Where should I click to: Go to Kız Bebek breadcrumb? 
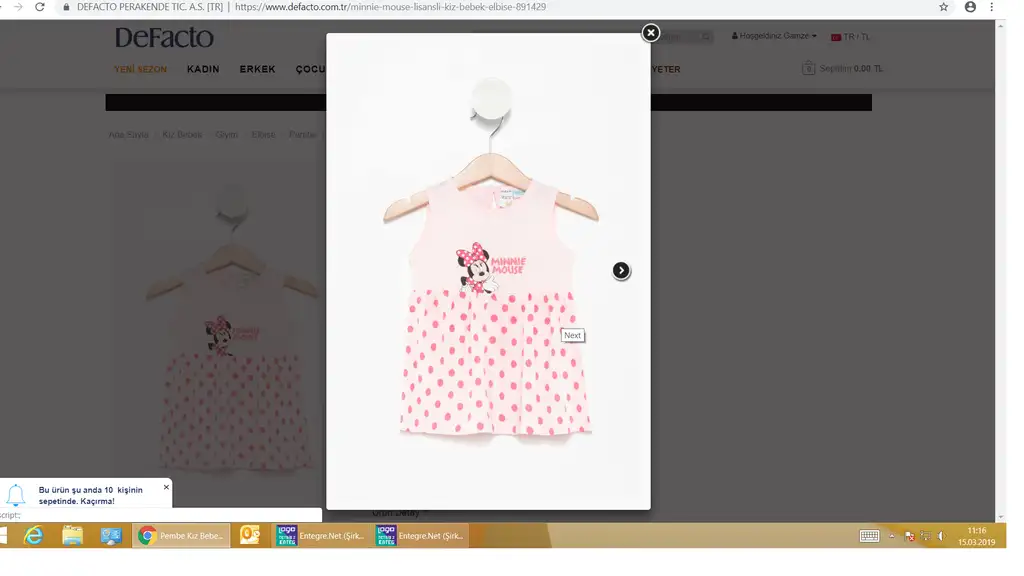[x=182, y=135]
